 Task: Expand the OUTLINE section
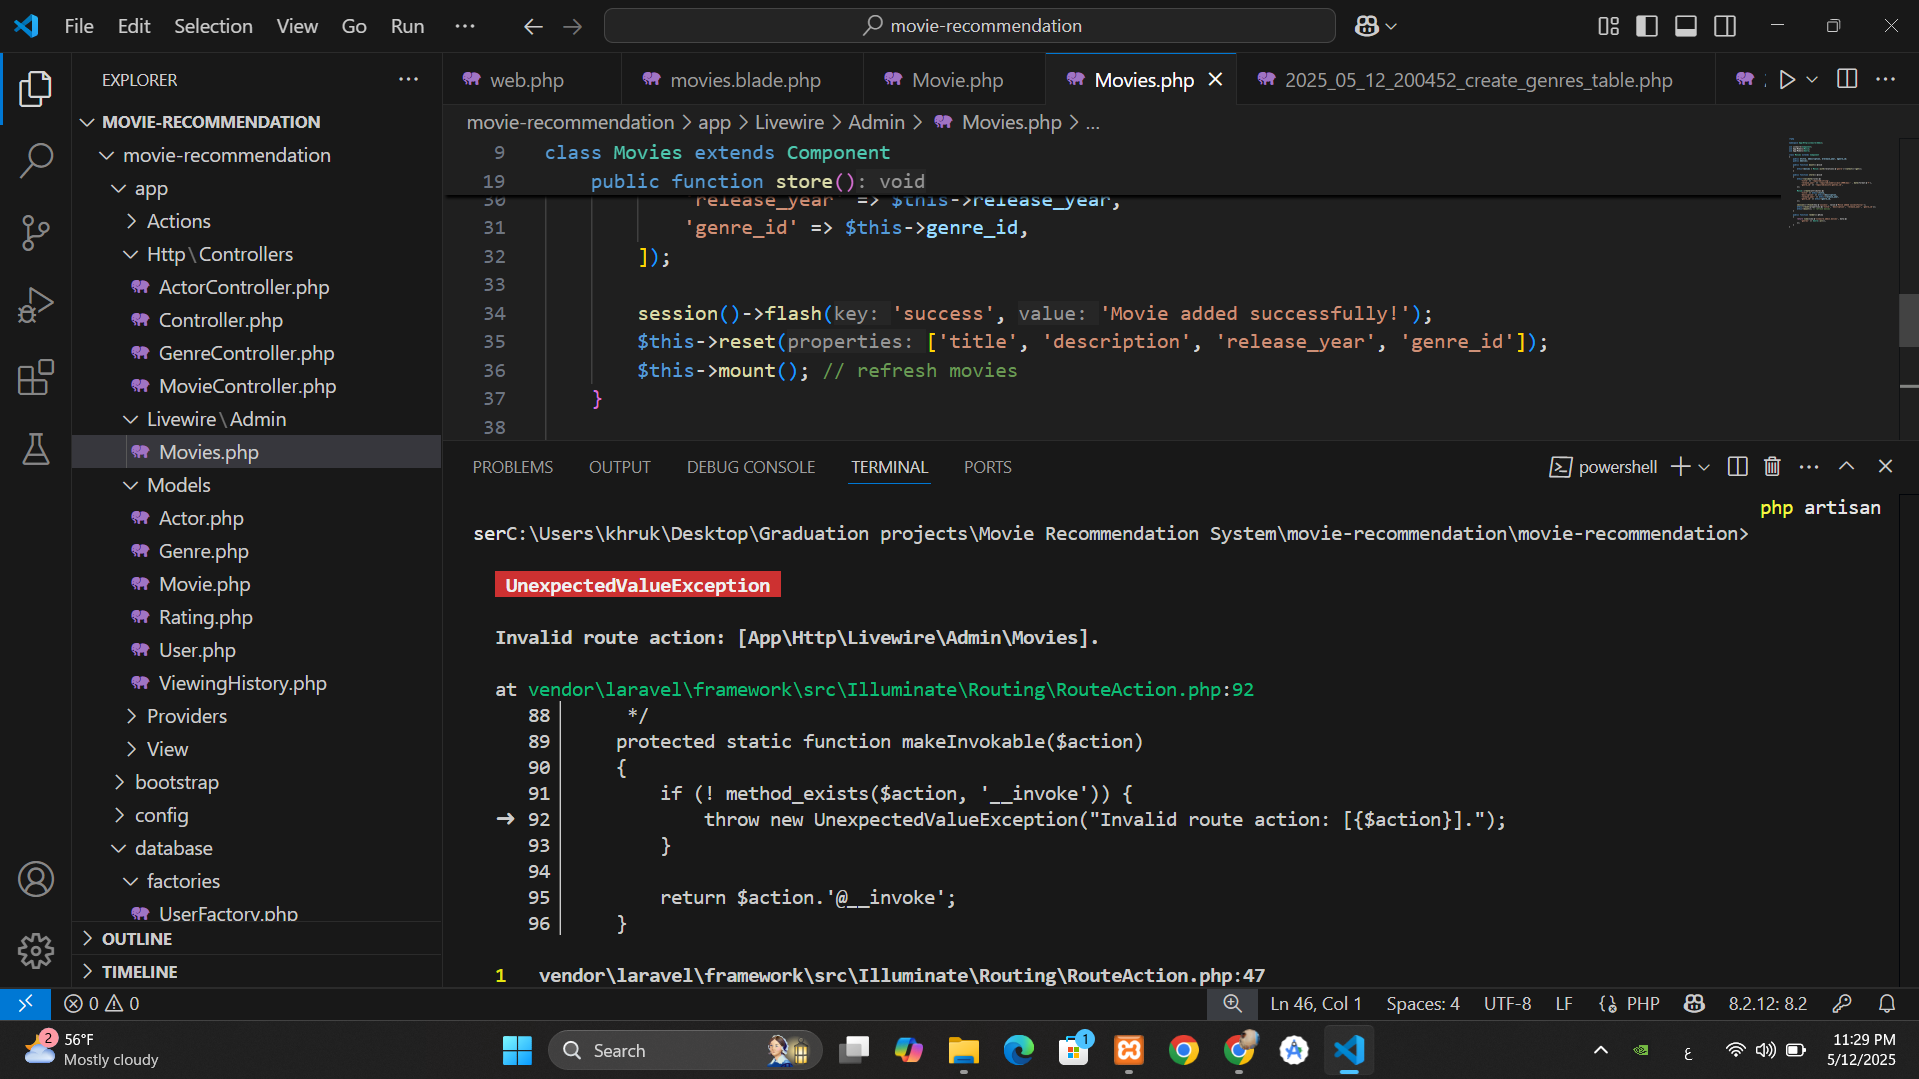[x=137, y=939]
